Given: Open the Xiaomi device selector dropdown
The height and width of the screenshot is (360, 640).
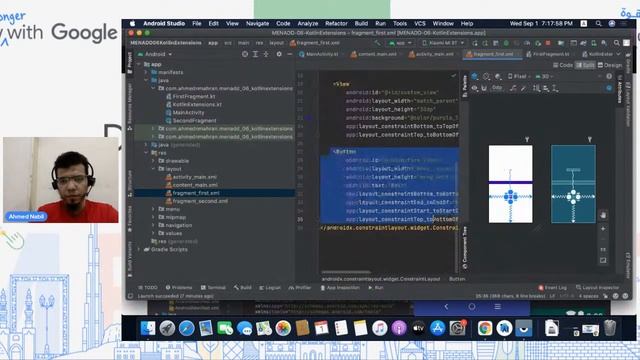Looking at the screenshot, I should pos(443,42).
